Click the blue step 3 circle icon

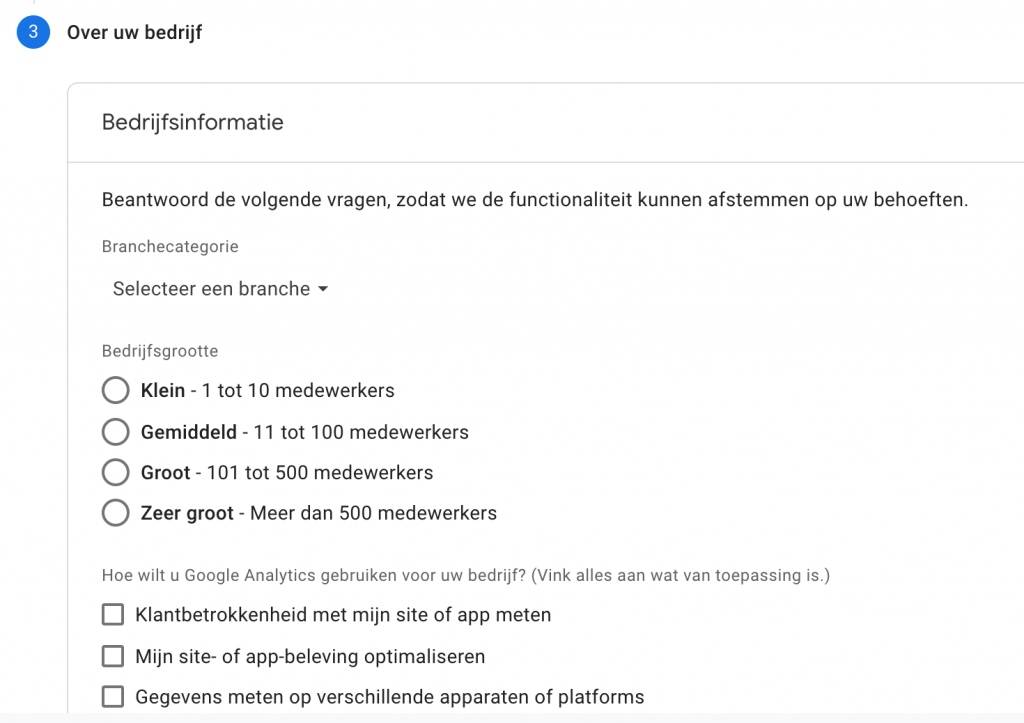point(33,32)
